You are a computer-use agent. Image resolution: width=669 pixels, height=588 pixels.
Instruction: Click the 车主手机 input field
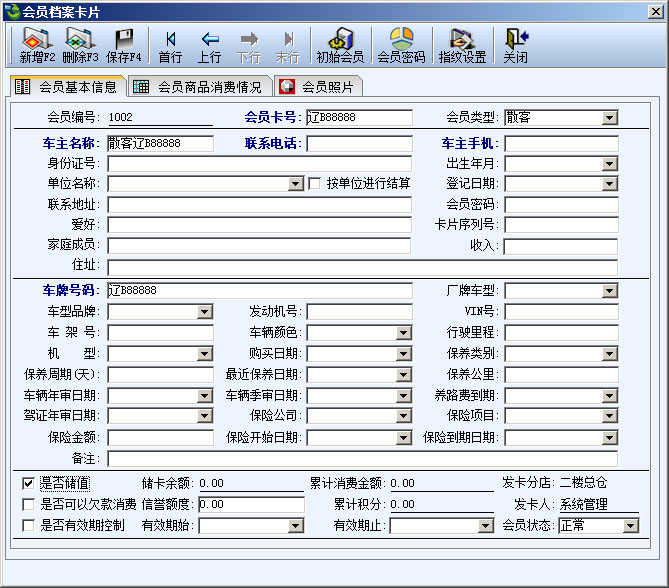tap(561, 143)
